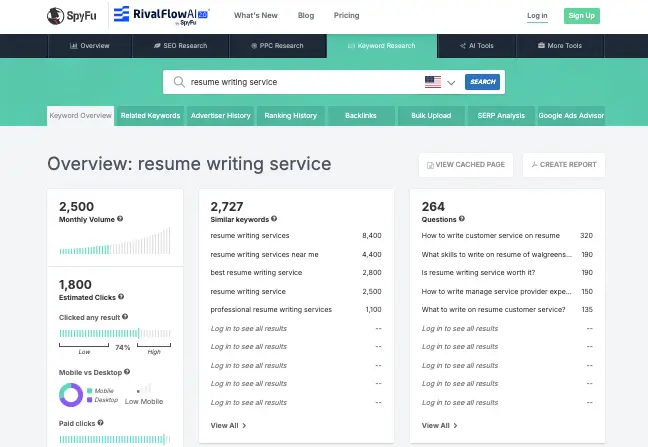
Task: Click keyword 'best resume writing service'
Action: pos(256,273)
